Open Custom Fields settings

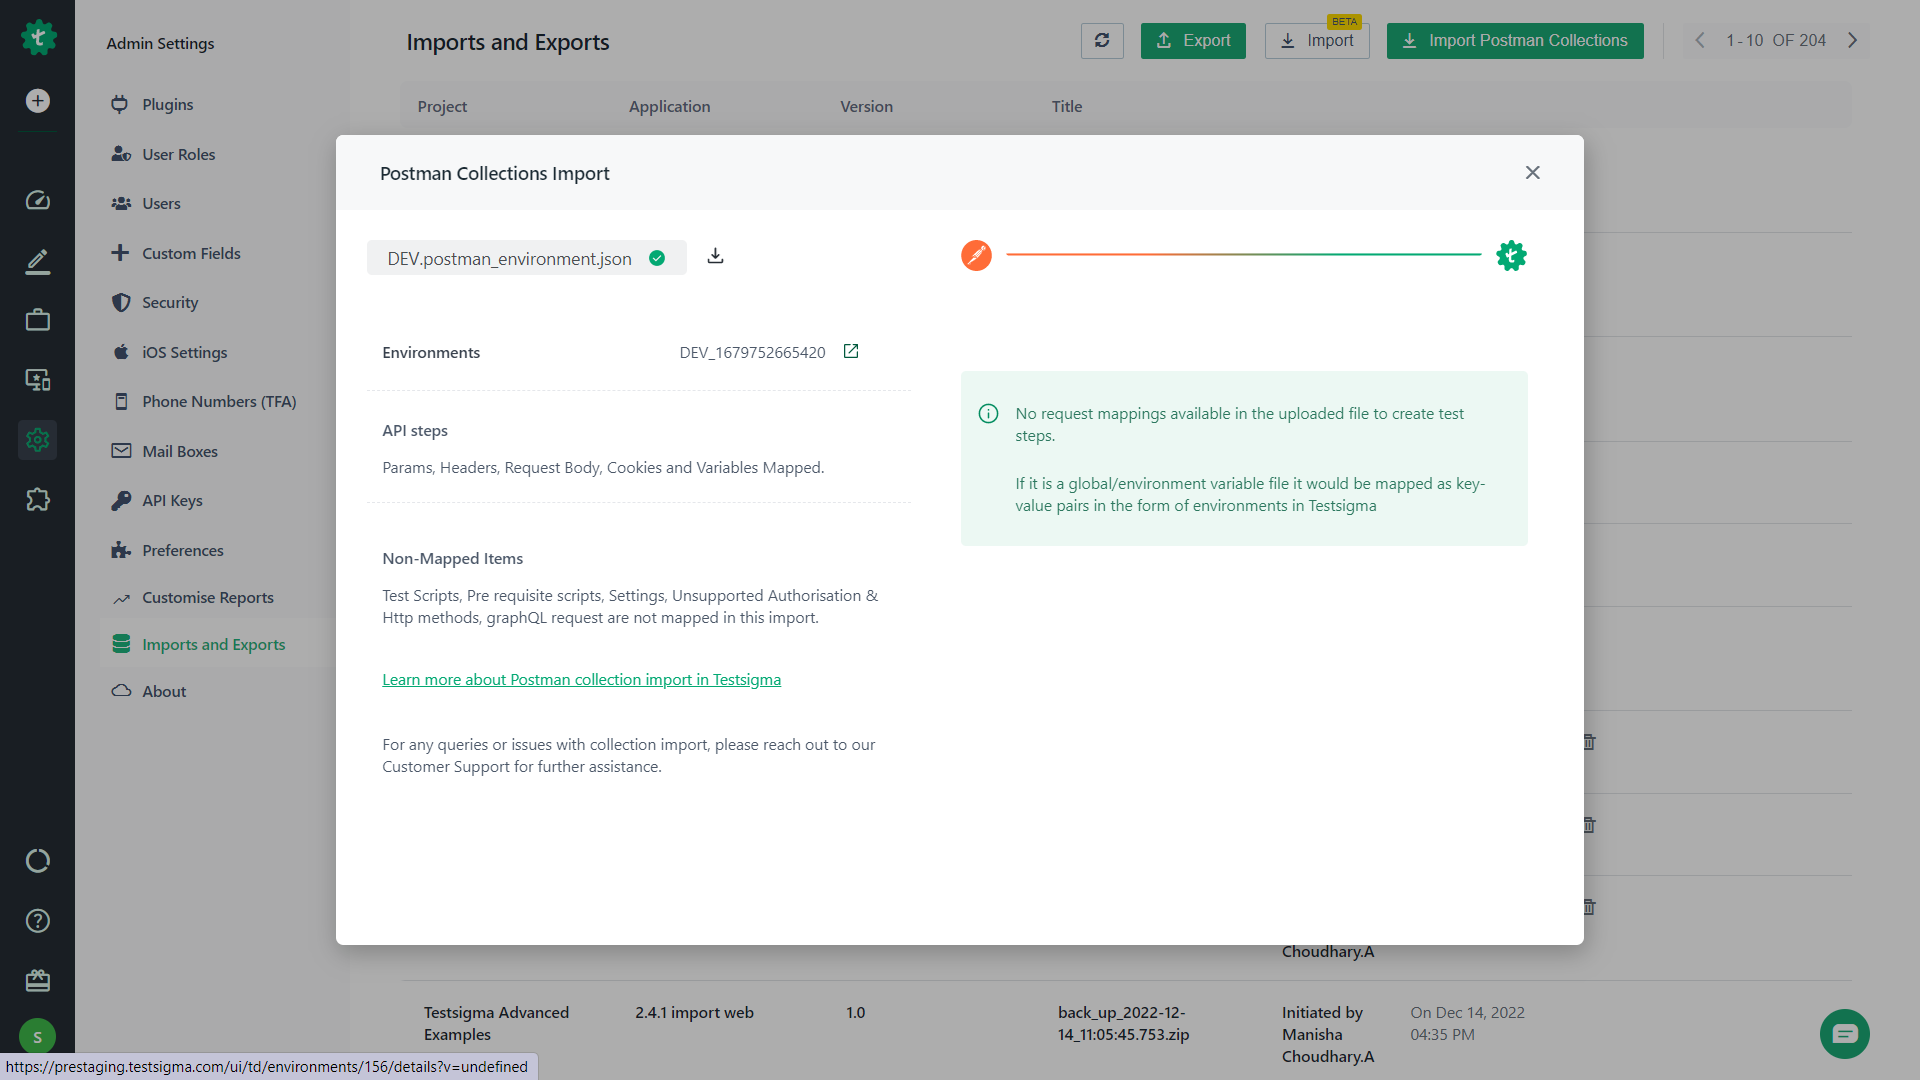coord(191,254)
